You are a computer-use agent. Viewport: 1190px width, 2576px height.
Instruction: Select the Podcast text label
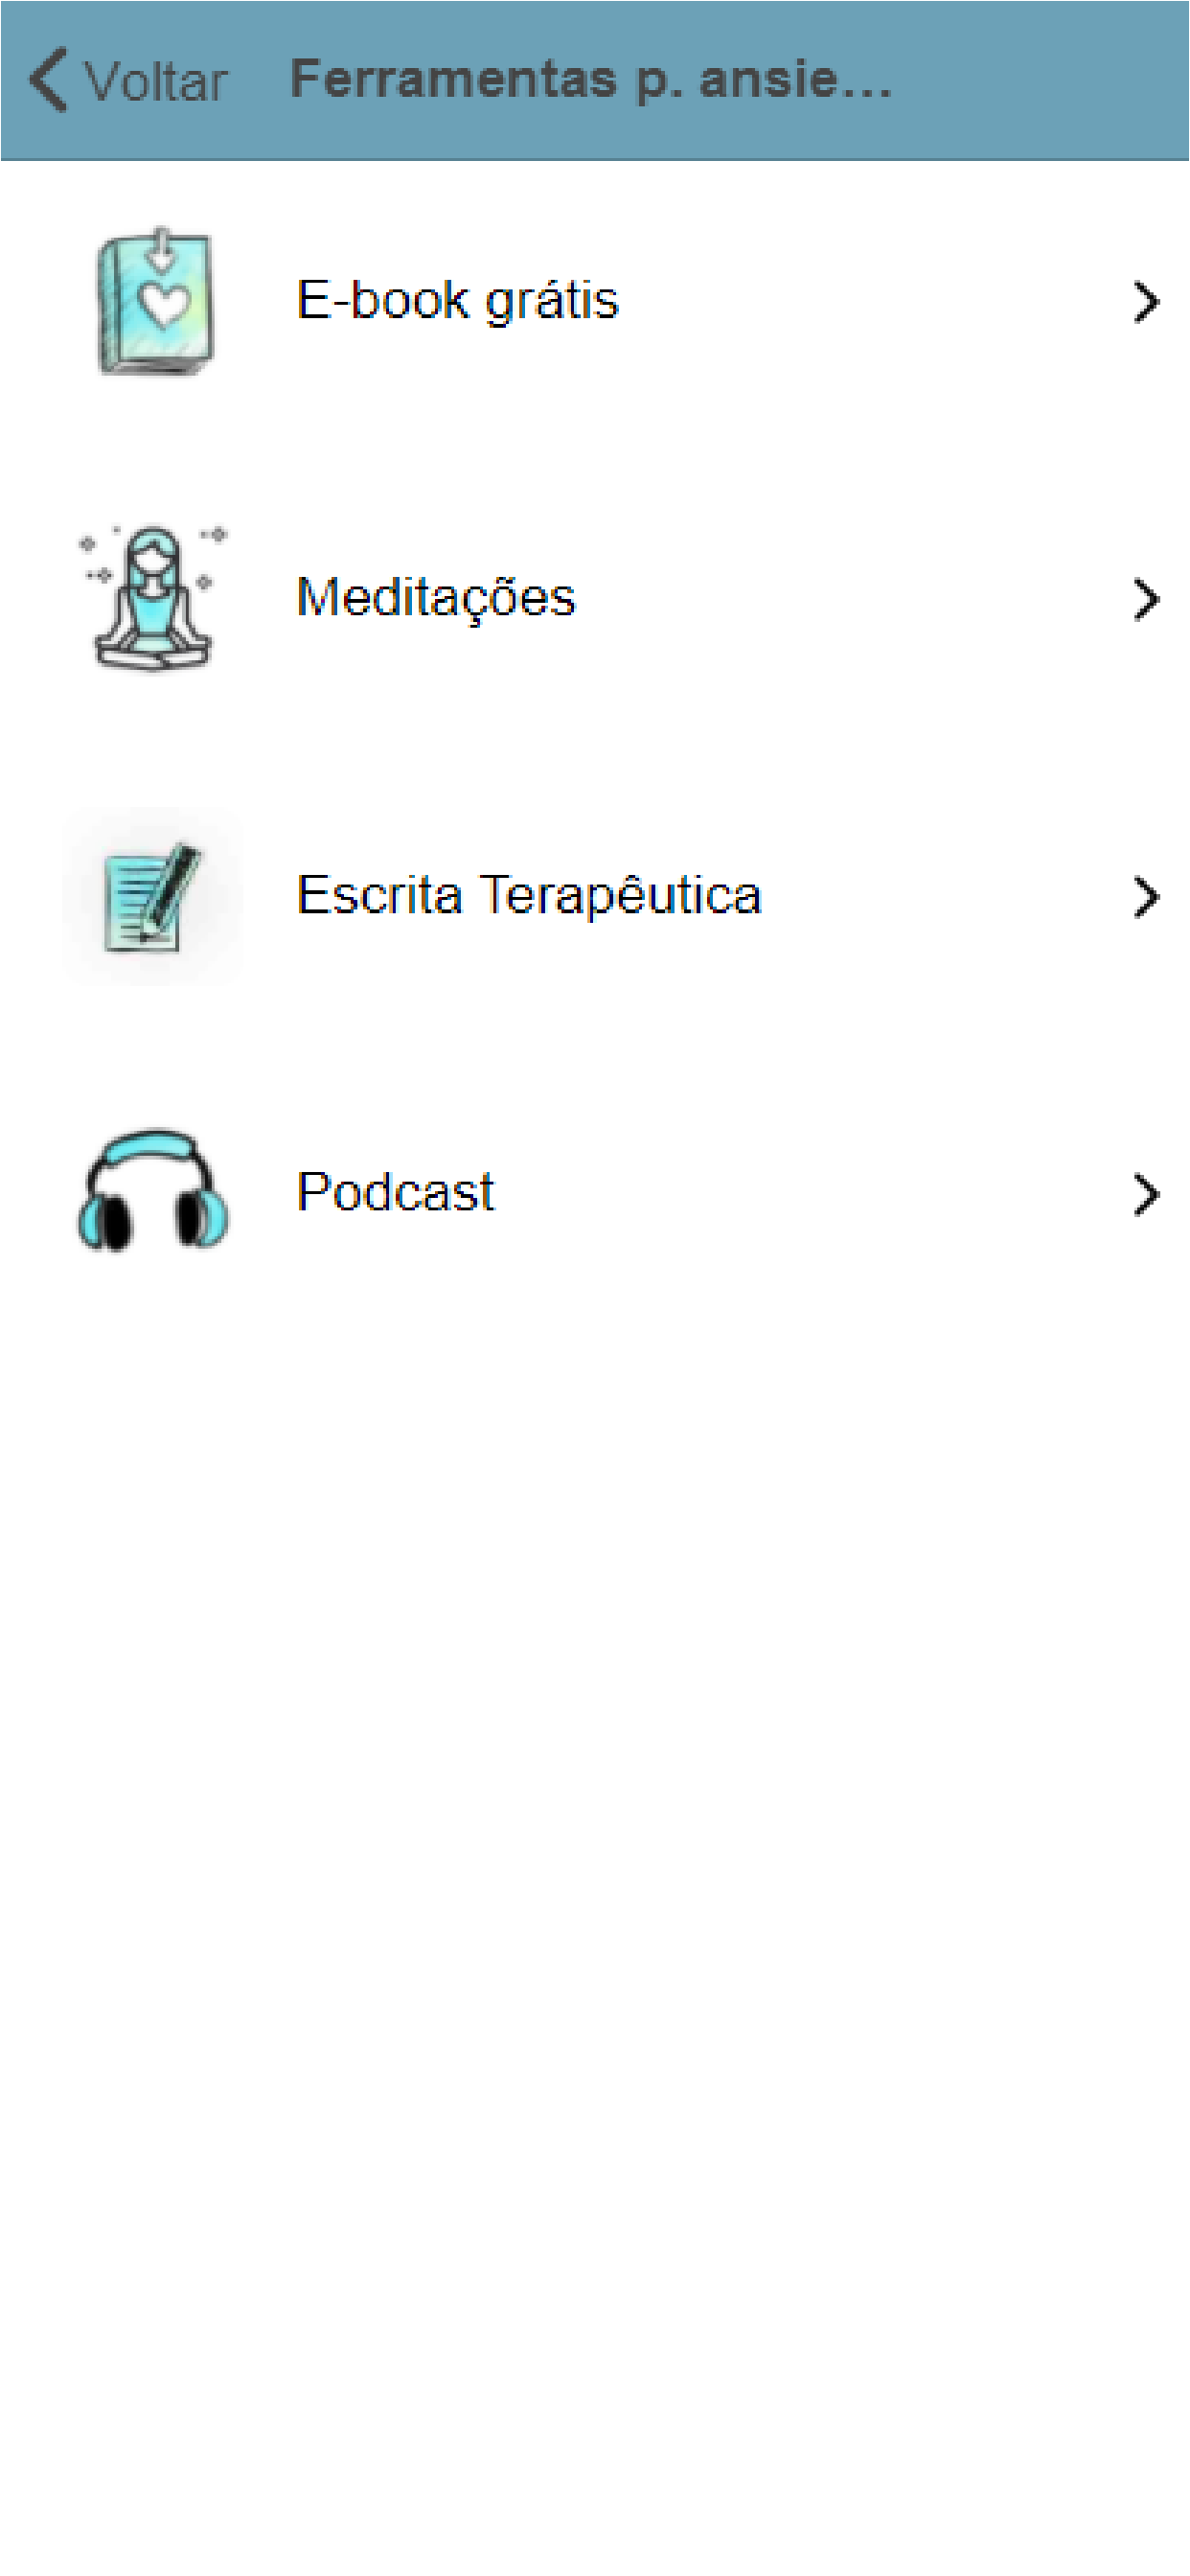395,1192
